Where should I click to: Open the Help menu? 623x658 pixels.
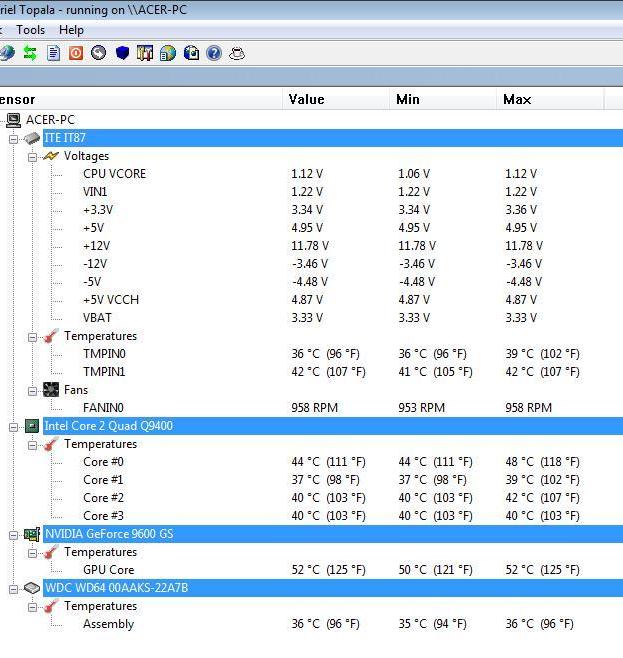coord(71,30)
